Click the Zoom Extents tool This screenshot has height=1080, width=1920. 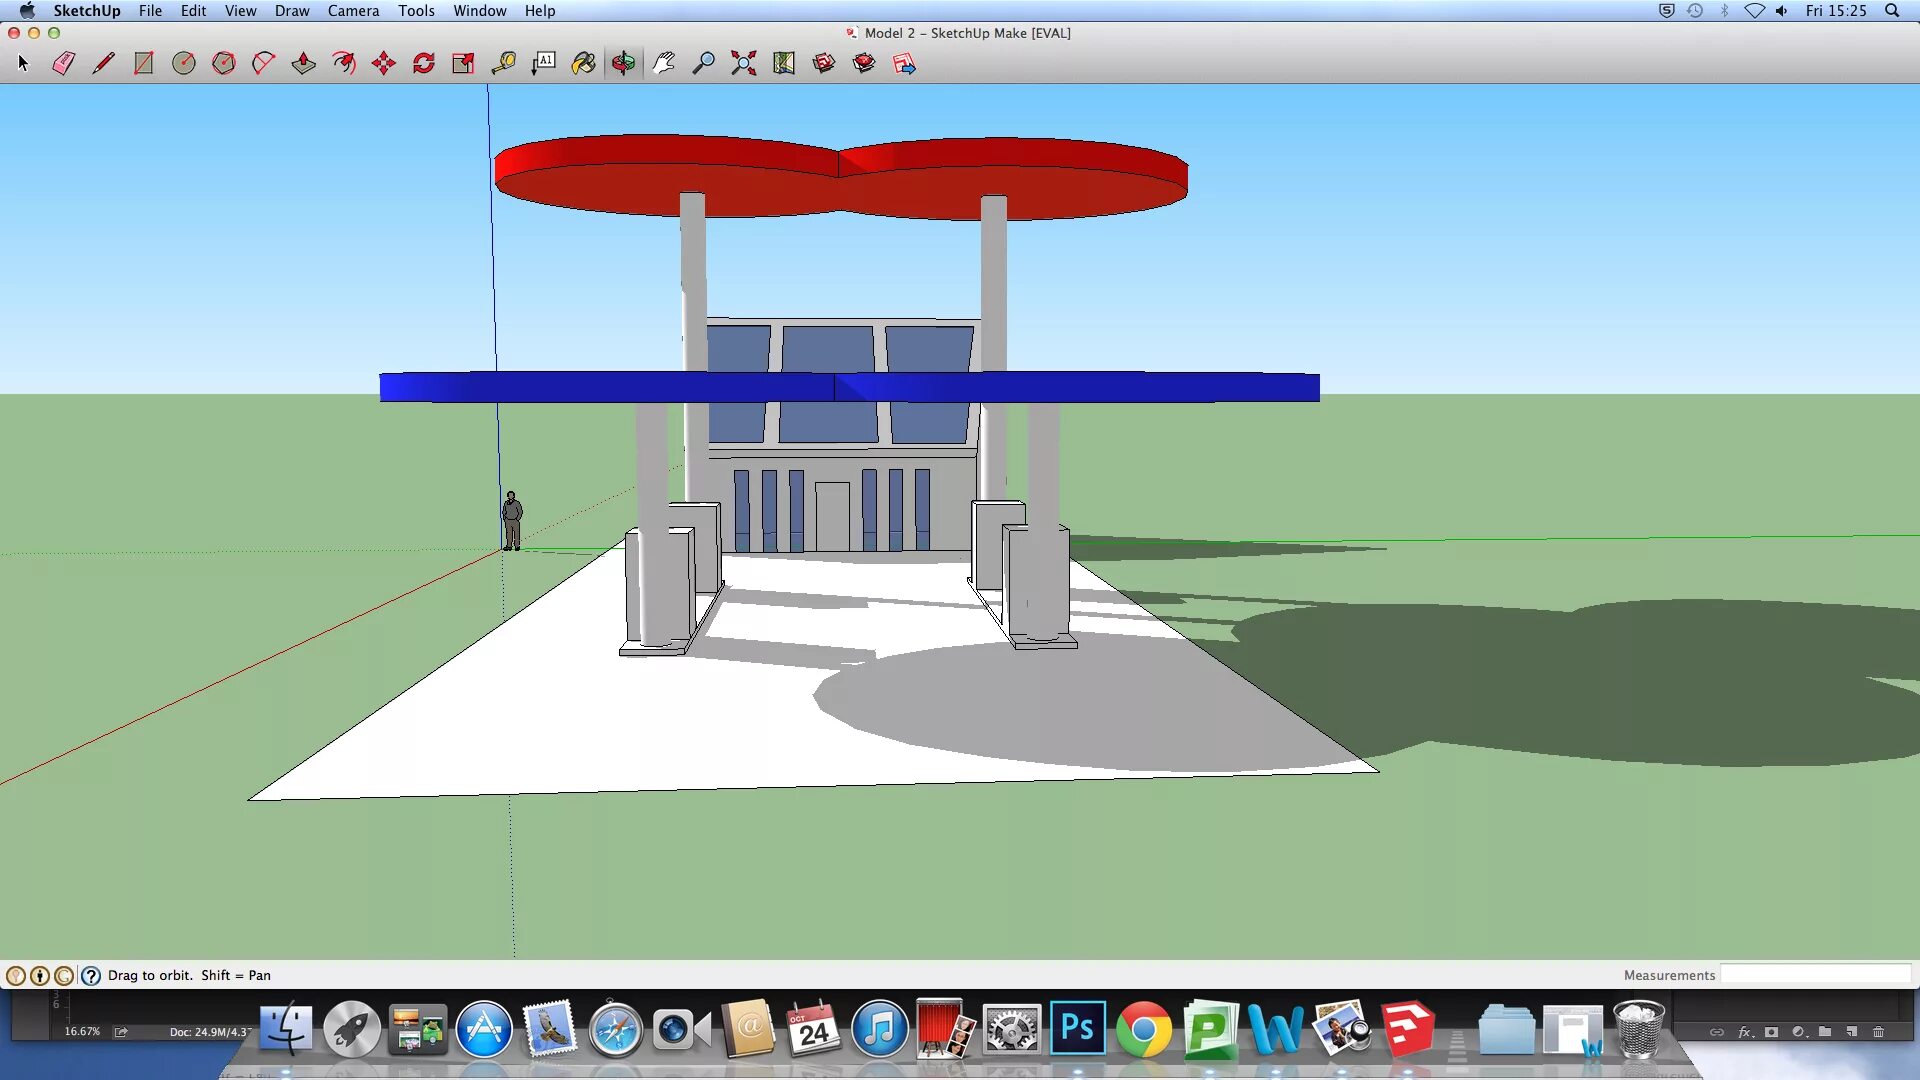coord(743,63)
